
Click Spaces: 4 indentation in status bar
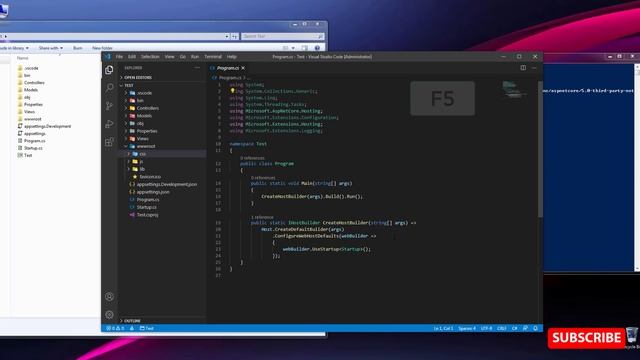(467, 328)
